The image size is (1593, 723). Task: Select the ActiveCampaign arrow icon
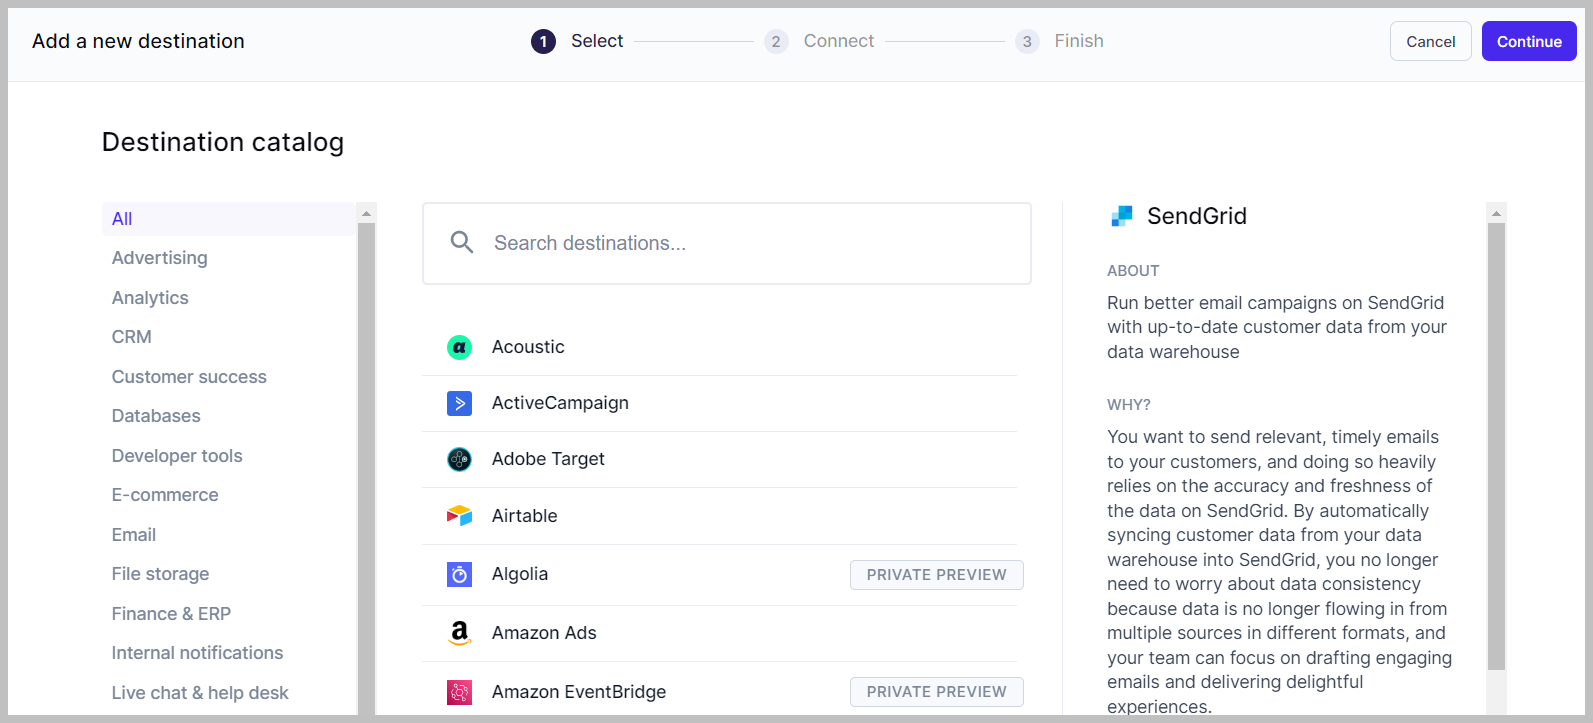tap(459, 403)
